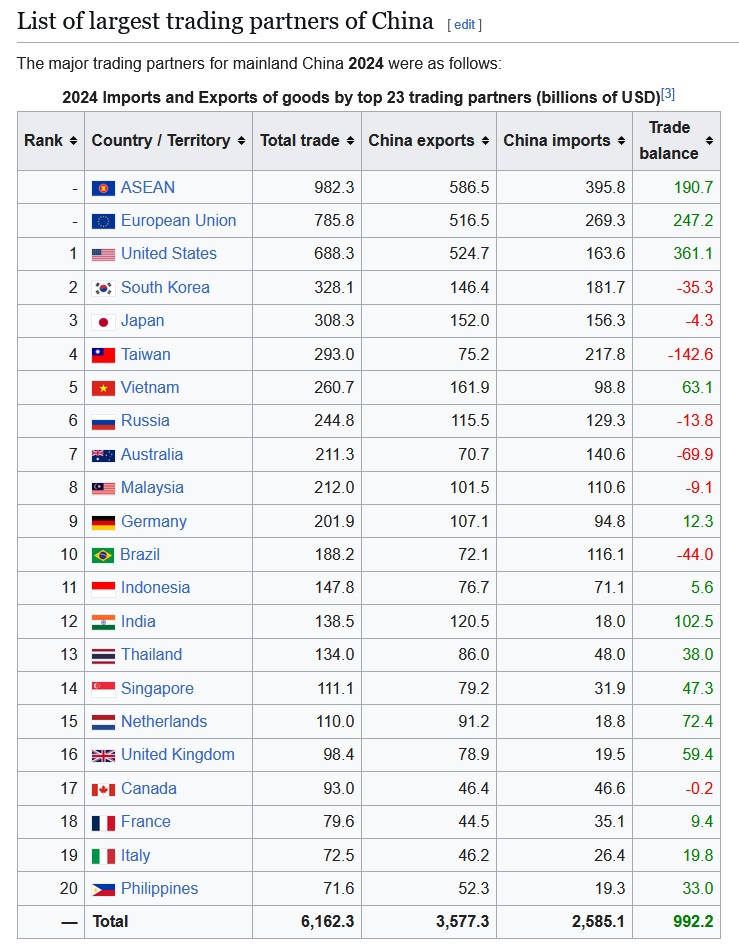Visit the Singapore link
739x951 pixels.
coord(157,688)
